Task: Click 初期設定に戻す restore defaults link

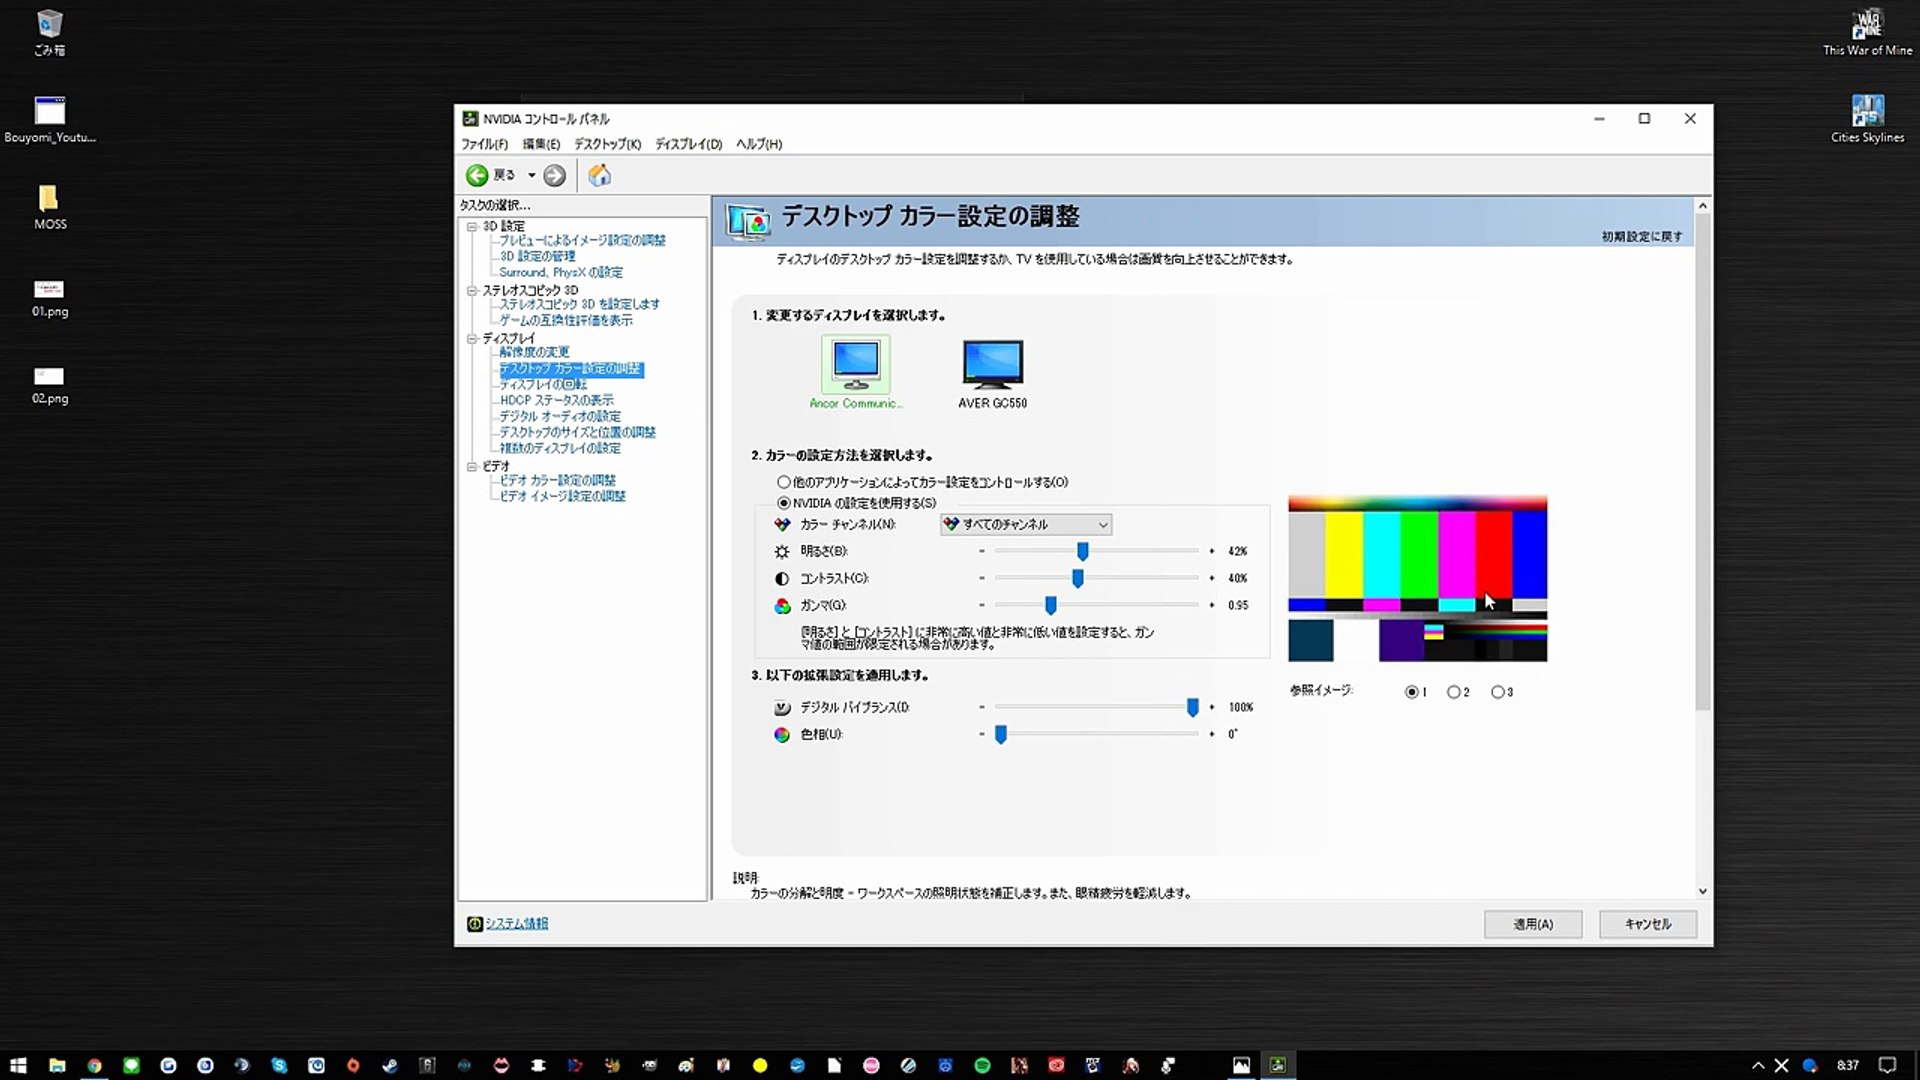Action: [1642, 237]
